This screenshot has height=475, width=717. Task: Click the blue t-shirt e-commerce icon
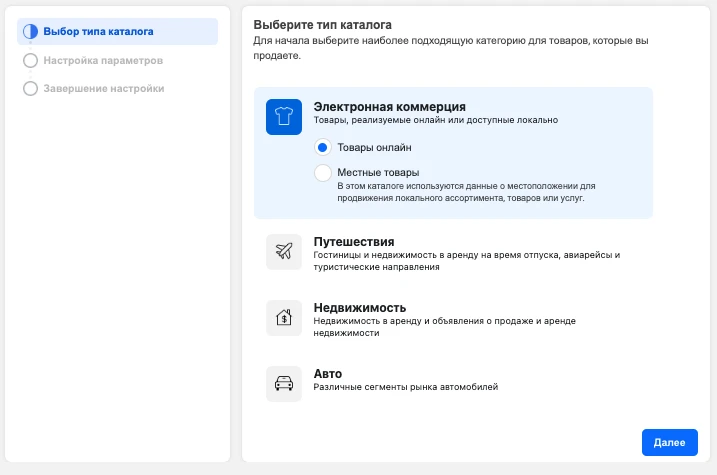284,117
